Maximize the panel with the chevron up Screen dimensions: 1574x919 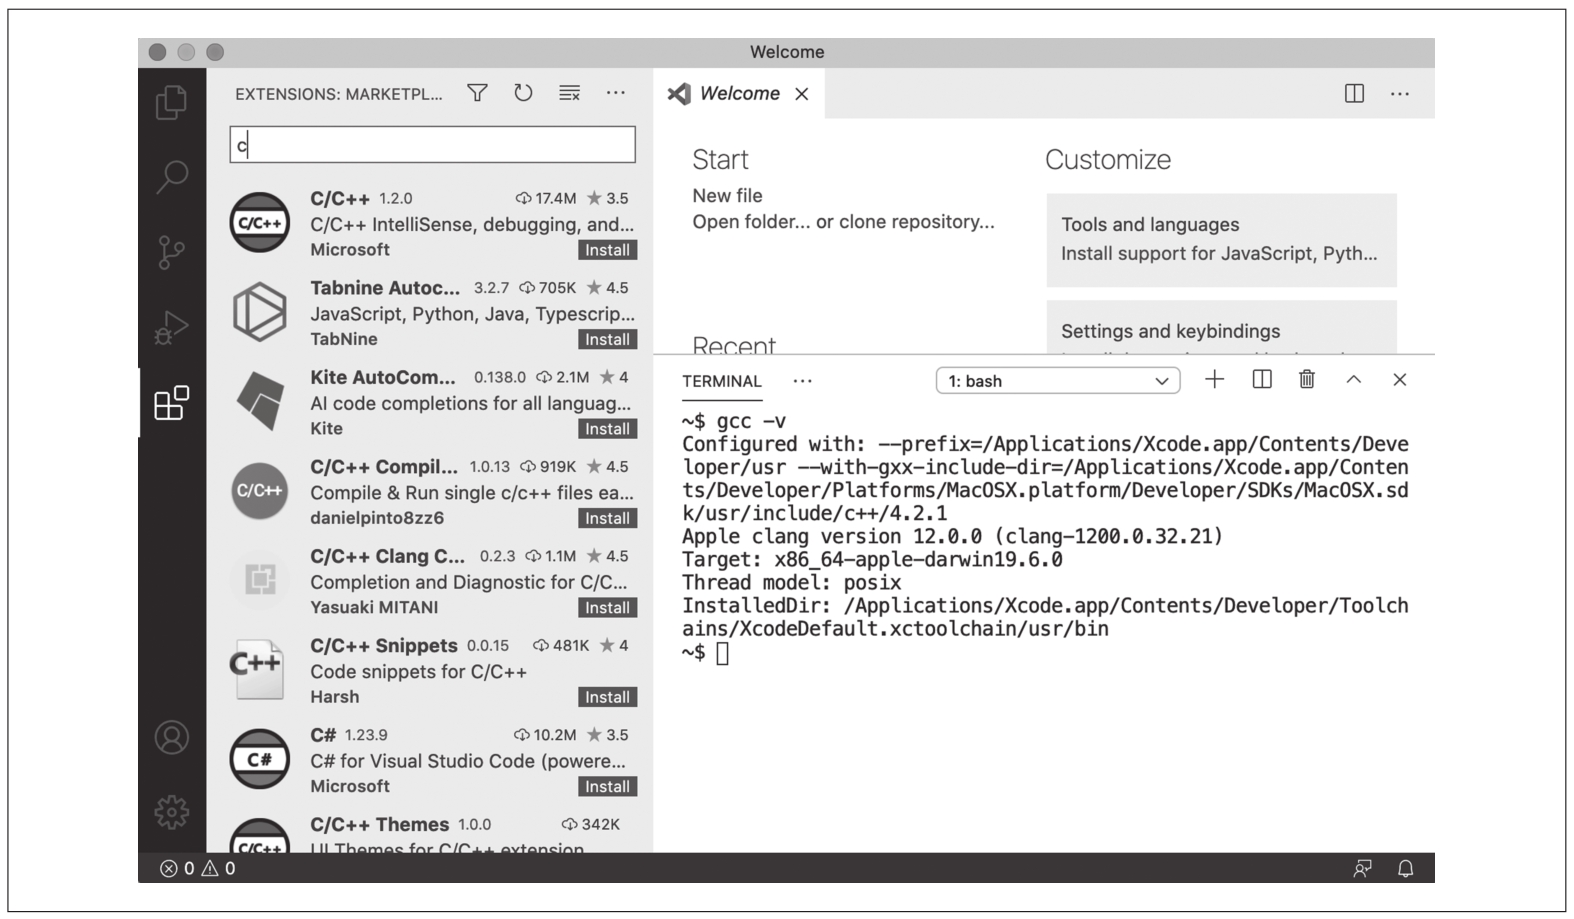click(x=1353, y=379)
